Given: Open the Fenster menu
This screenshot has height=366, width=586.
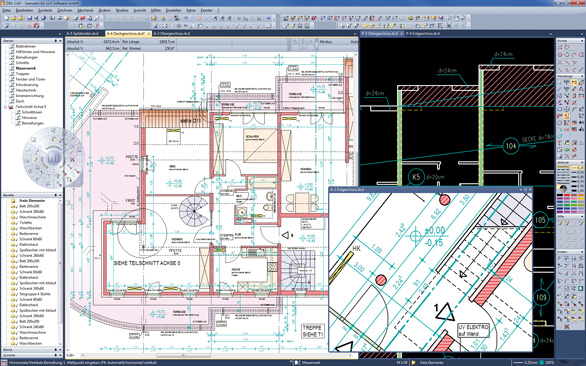Looking at the screenshot, I should point(207,10).
